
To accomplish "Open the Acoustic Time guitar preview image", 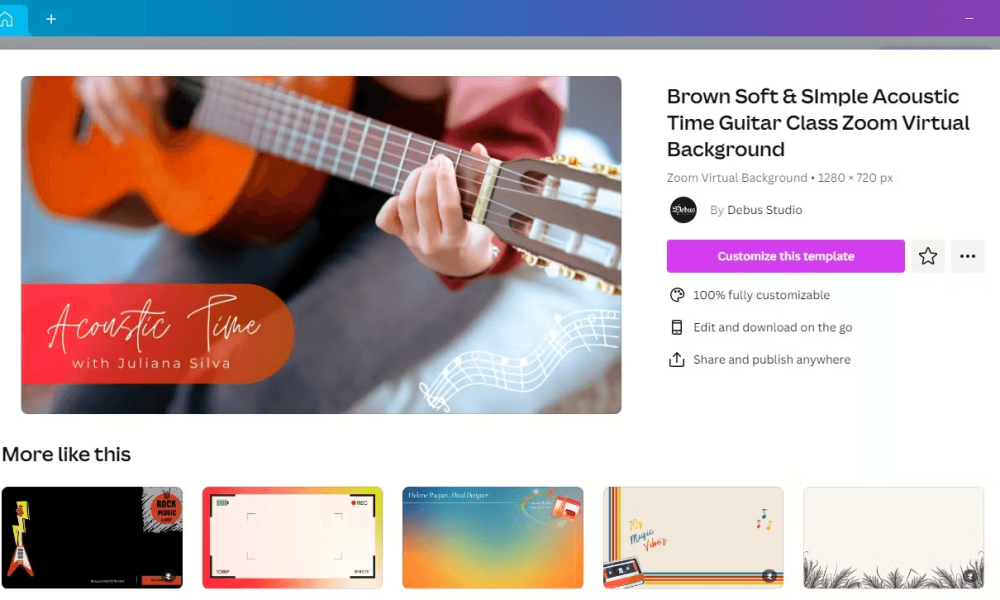I will (x=321, y=245).
